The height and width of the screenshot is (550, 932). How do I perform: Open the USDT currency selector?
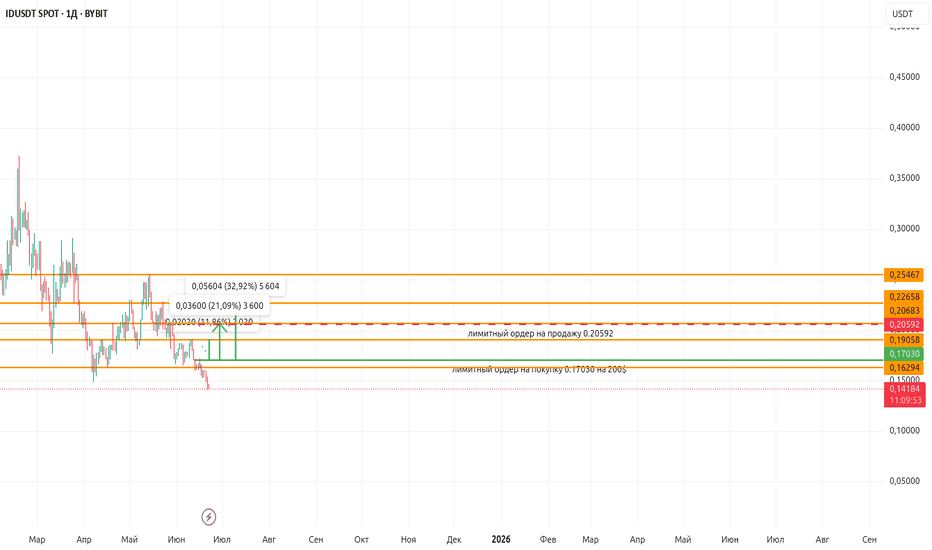(907, 14)
